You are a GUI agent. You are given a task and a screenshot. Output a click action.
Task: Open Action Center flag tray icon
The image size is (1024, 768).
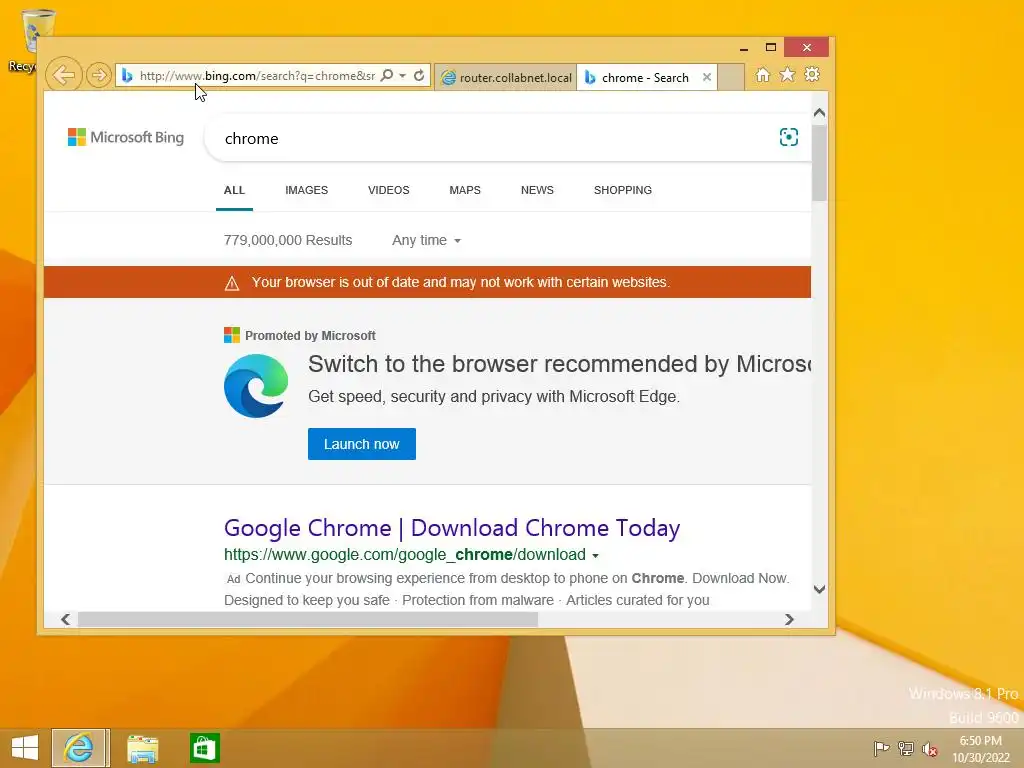pyautogui.click(x=881, y=748)
